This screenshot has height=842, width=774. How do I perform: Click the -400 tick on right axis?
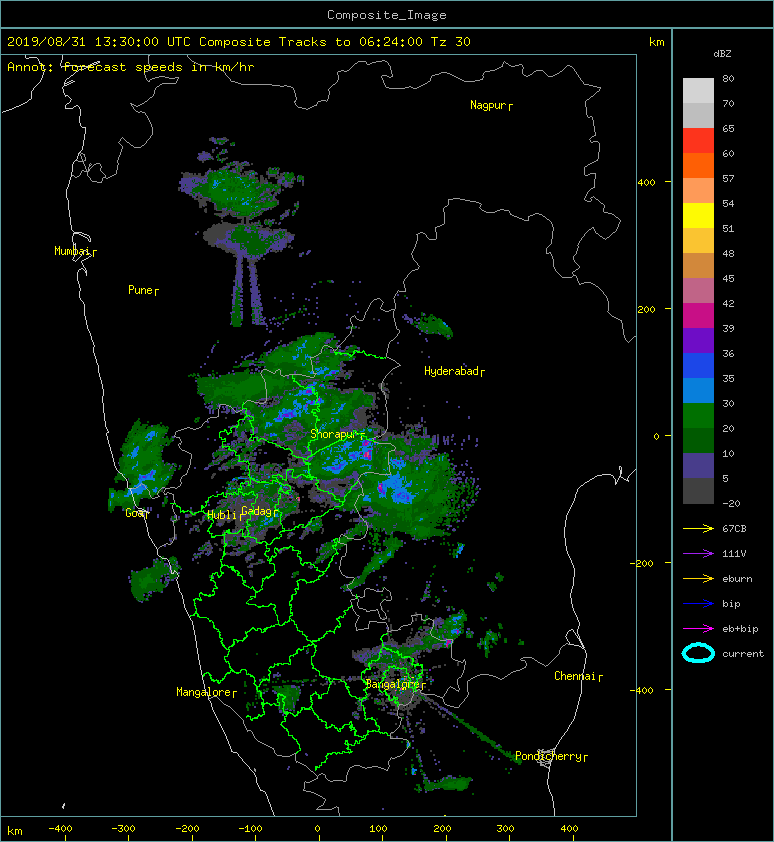[641, 691]
